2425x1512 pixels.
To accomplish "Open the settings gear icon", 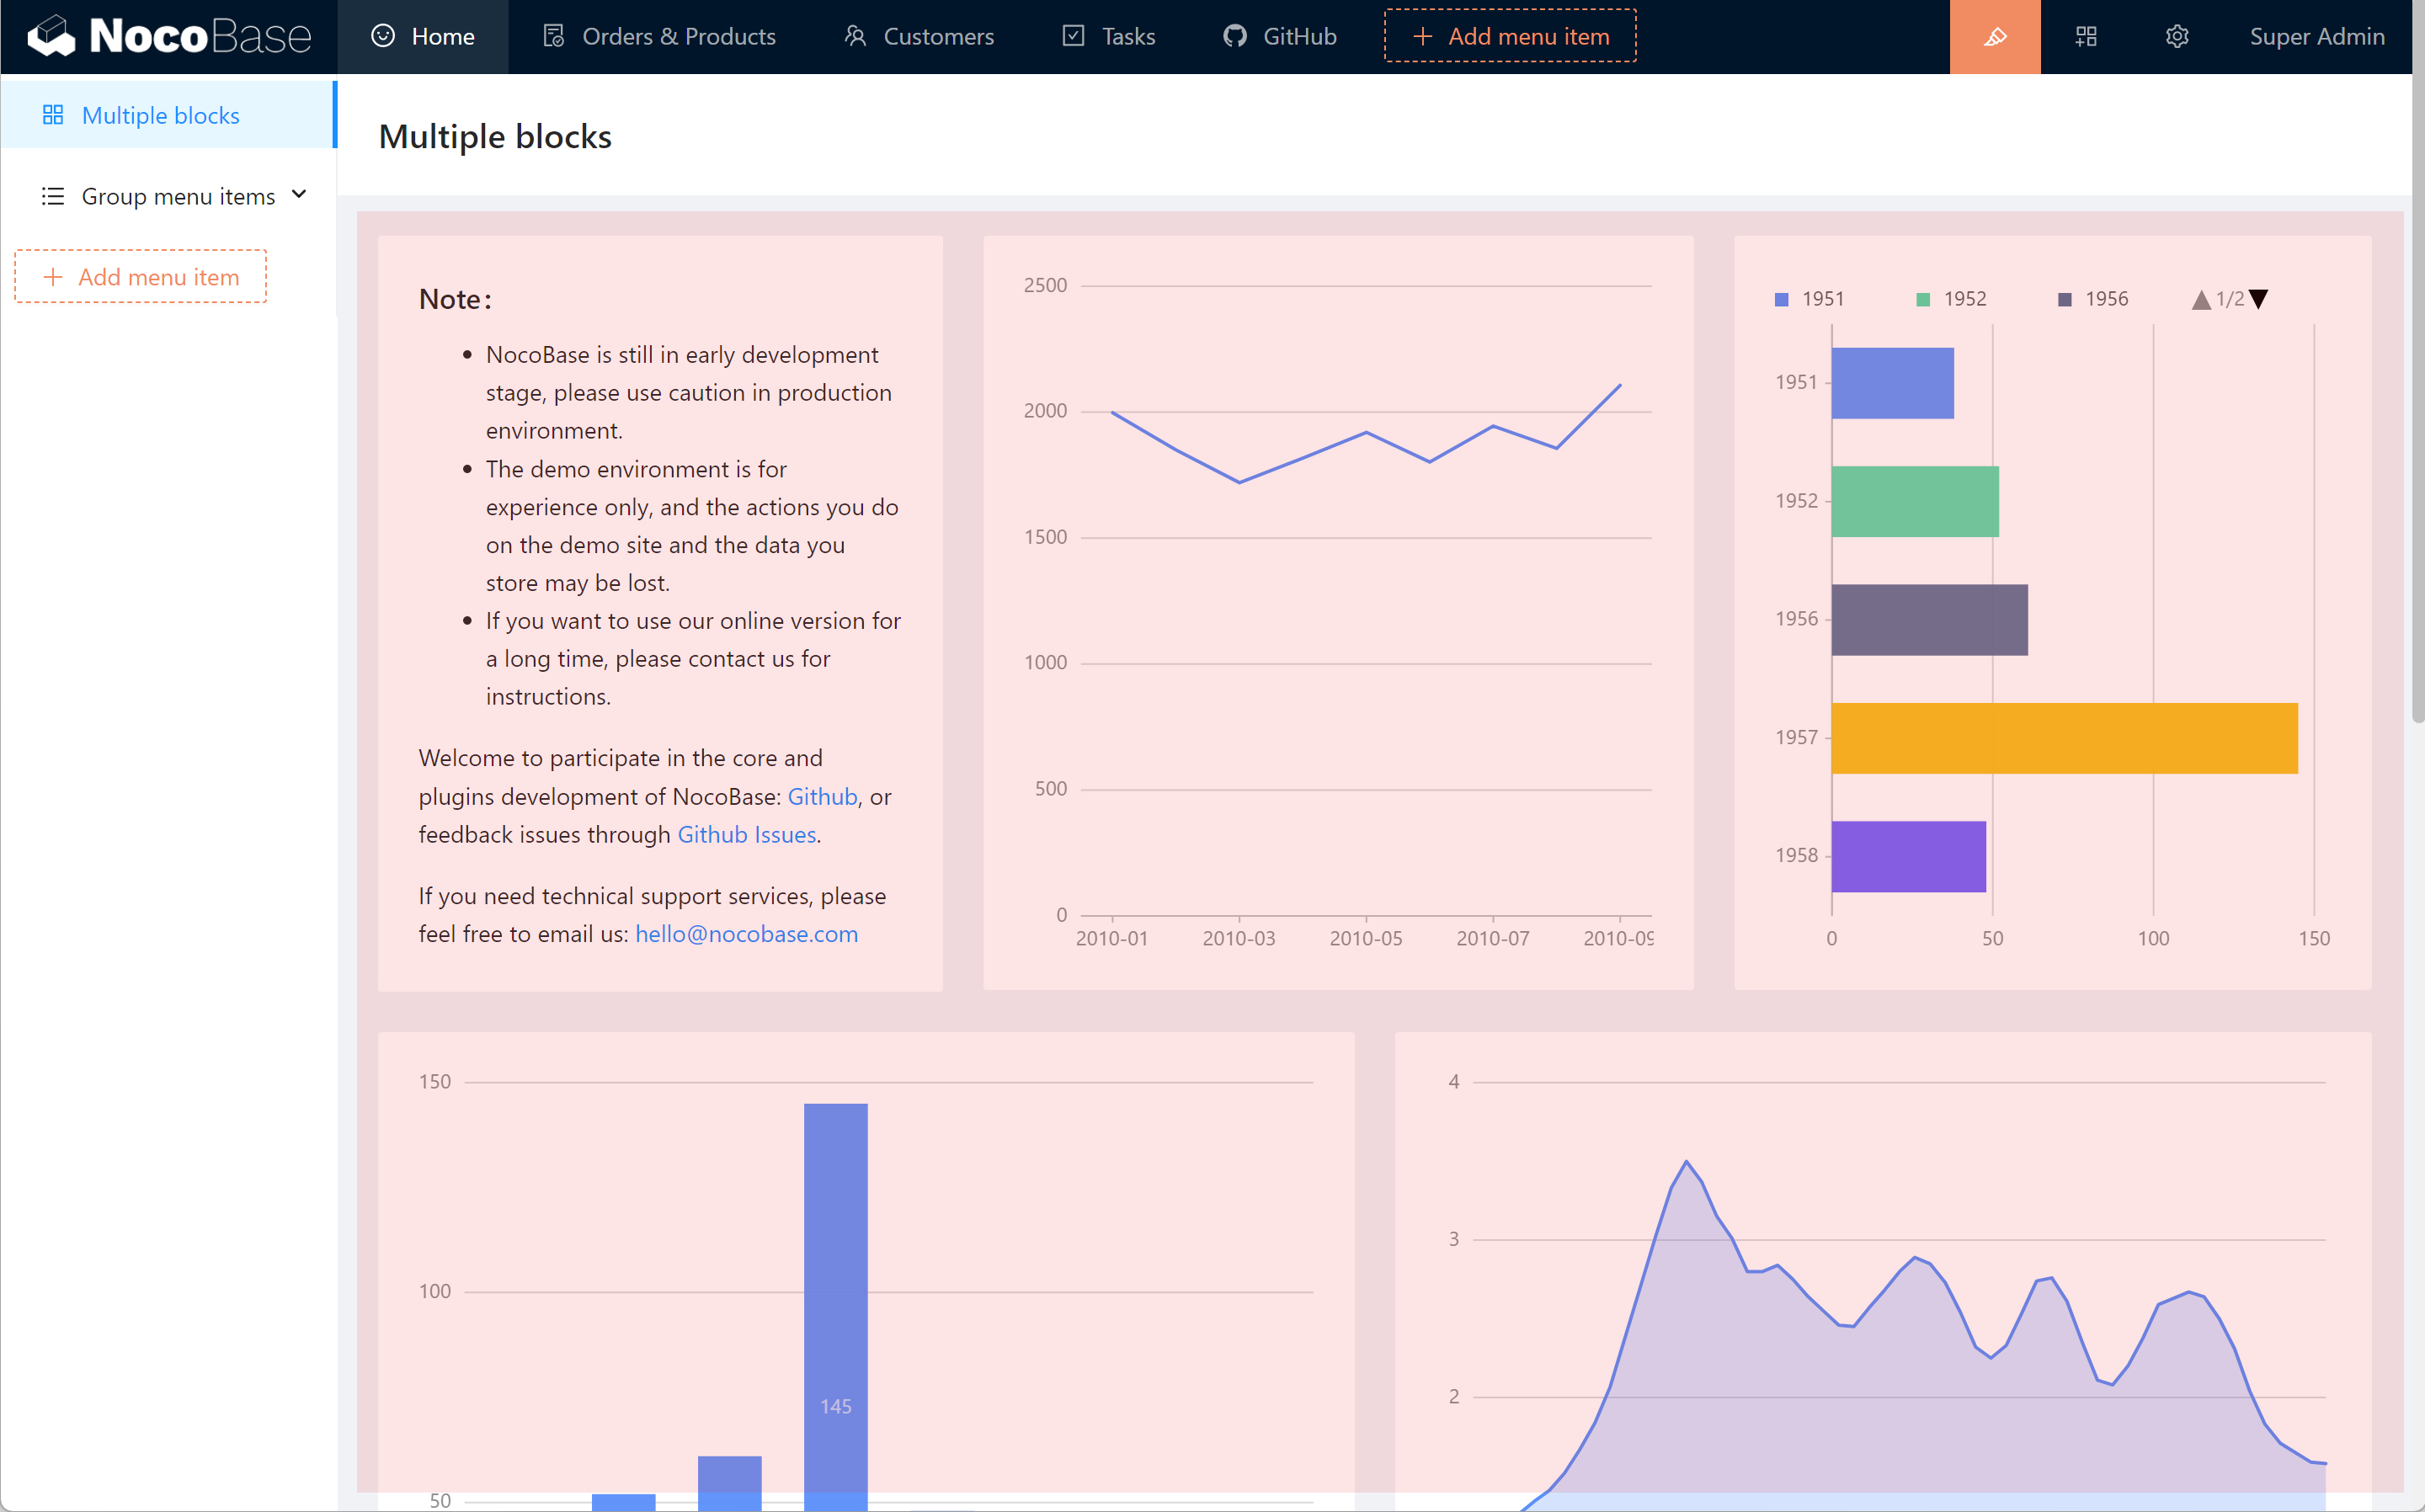I will coord(2177,37).
